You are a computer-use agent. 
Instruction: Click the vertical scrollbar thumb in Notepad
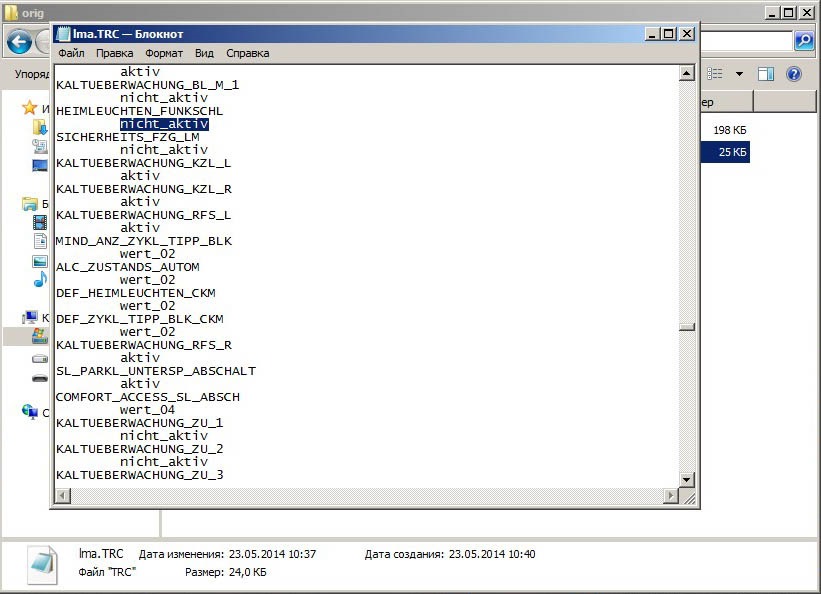pos(686,327)
